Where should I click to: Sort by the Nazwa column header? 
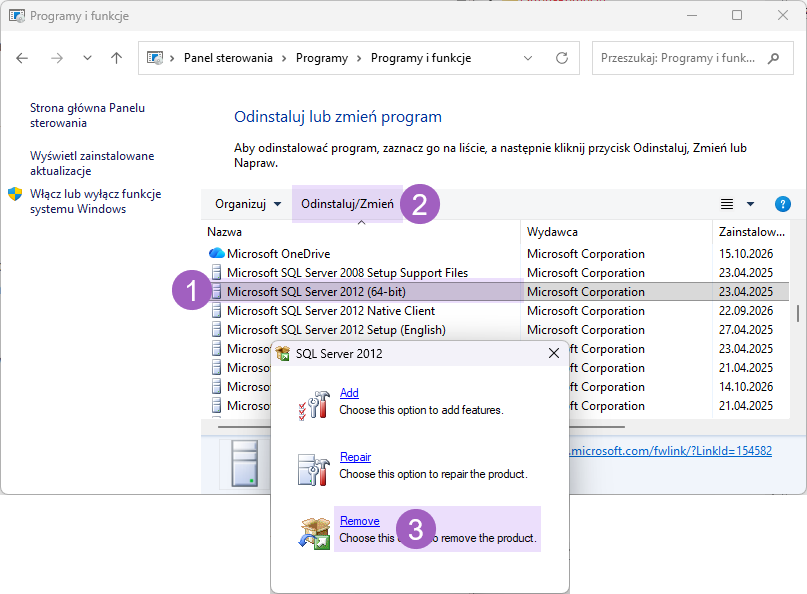tap(224, 232)
